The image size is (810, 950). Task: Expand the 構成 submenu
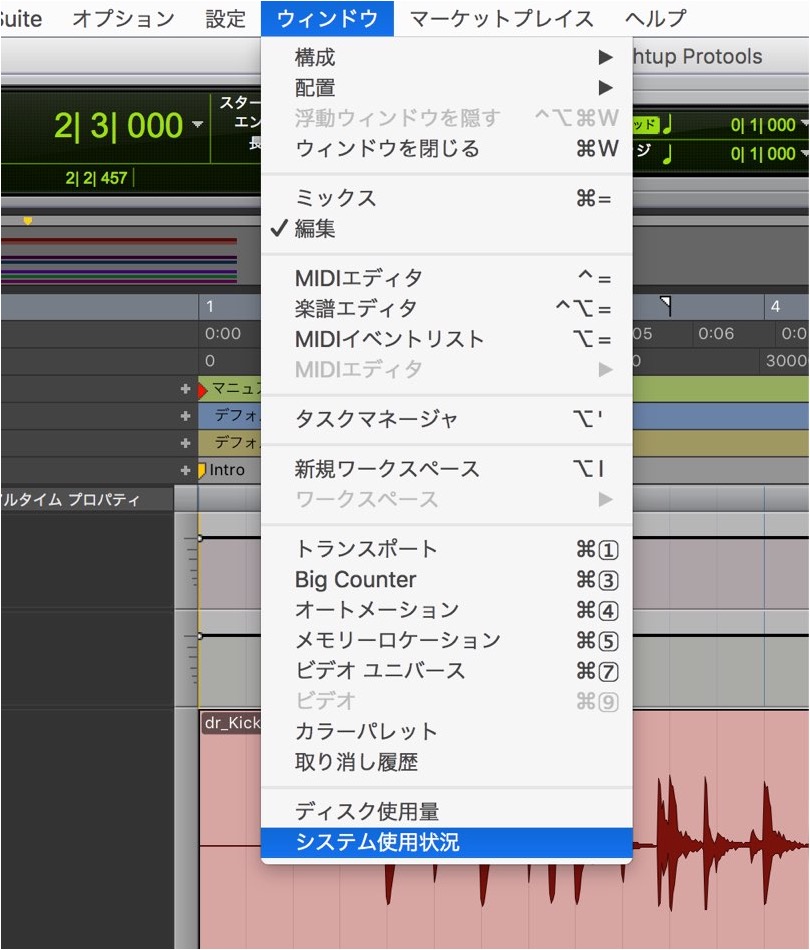pyautogui.click(x=446, y=58)
